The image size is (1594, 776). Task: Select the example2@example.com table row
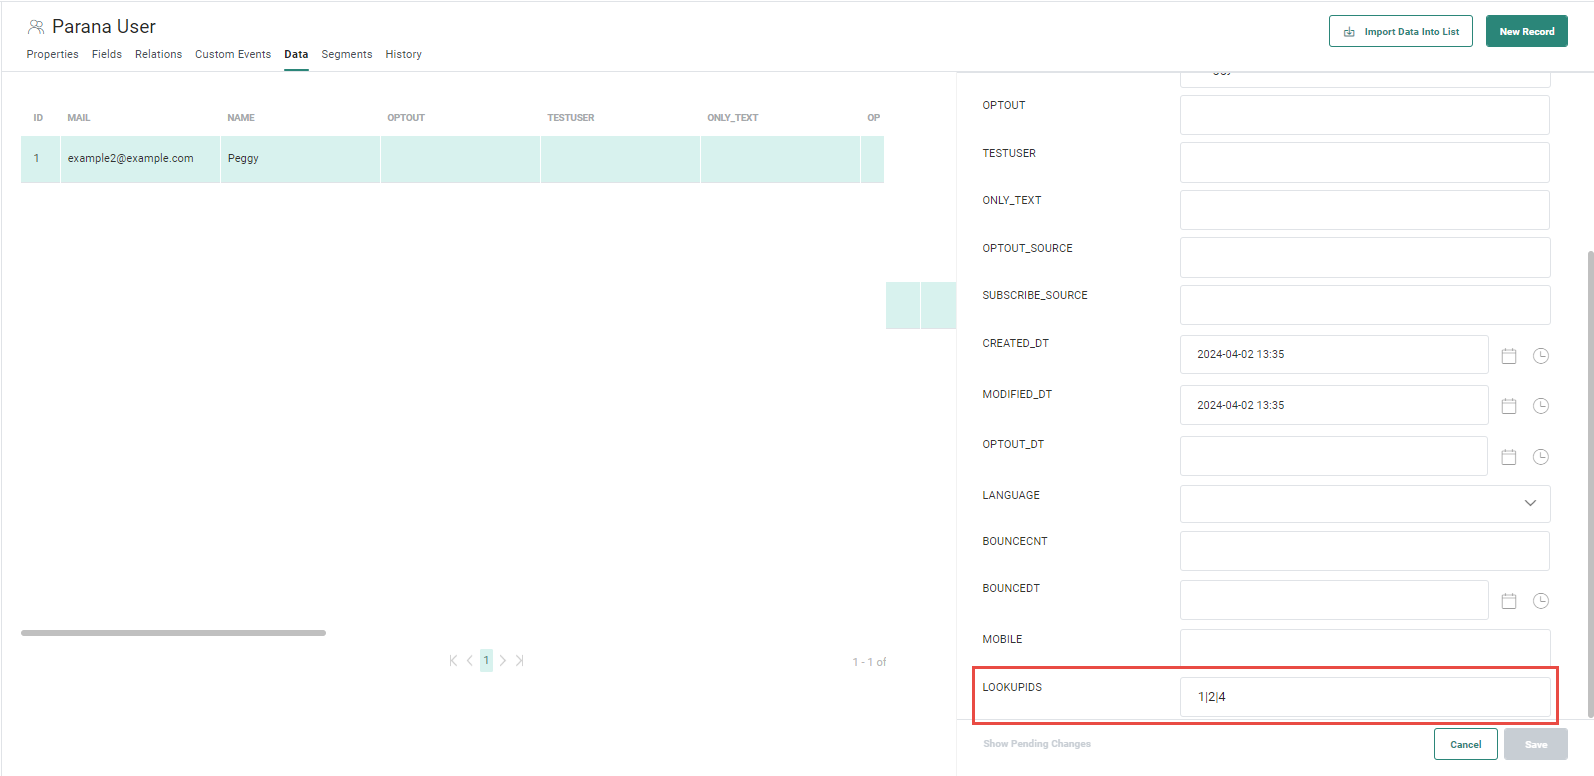(130, 159)
